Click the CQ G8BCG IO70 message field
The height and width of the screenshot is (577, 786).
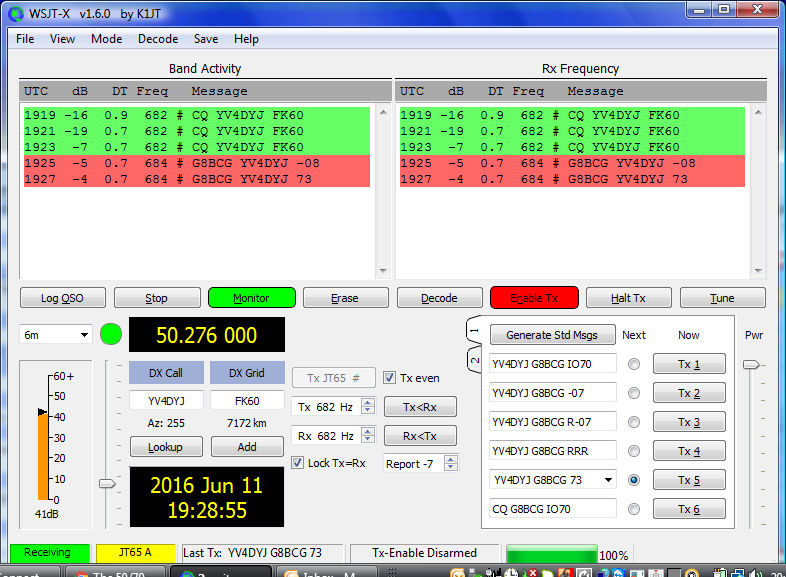tap(552, 509)
